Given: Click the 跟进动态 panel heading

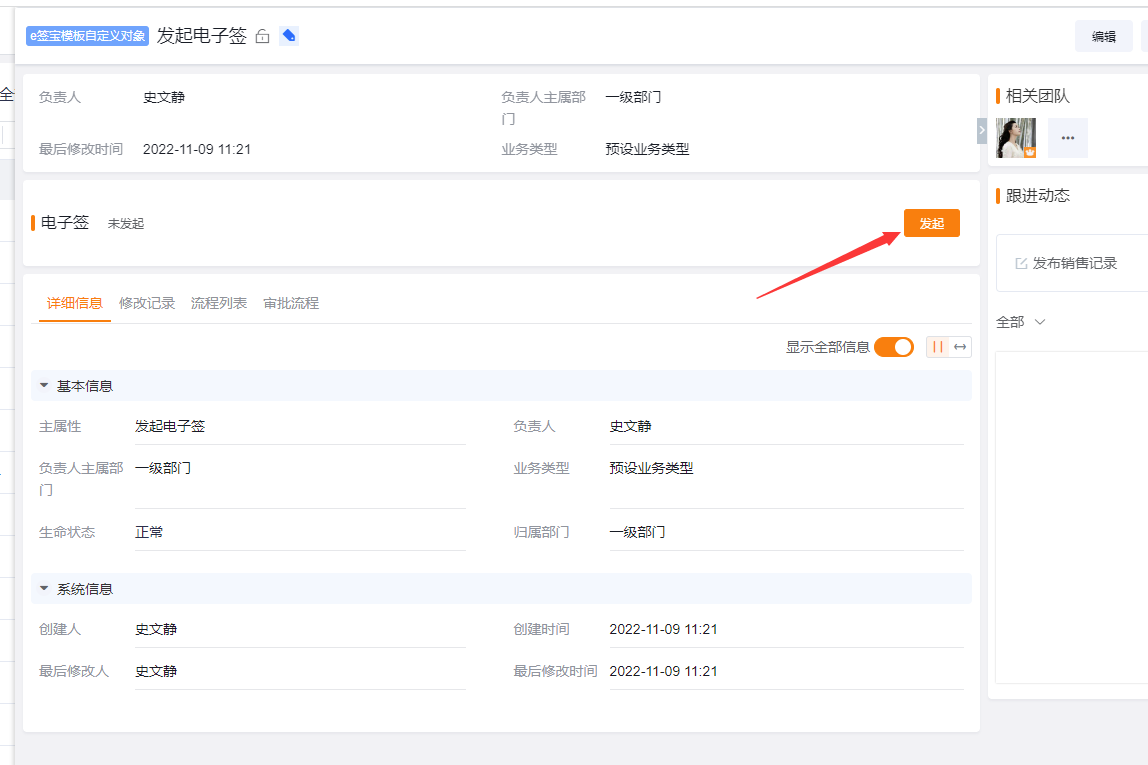Looking at the screenshot, I should 1037,195.
